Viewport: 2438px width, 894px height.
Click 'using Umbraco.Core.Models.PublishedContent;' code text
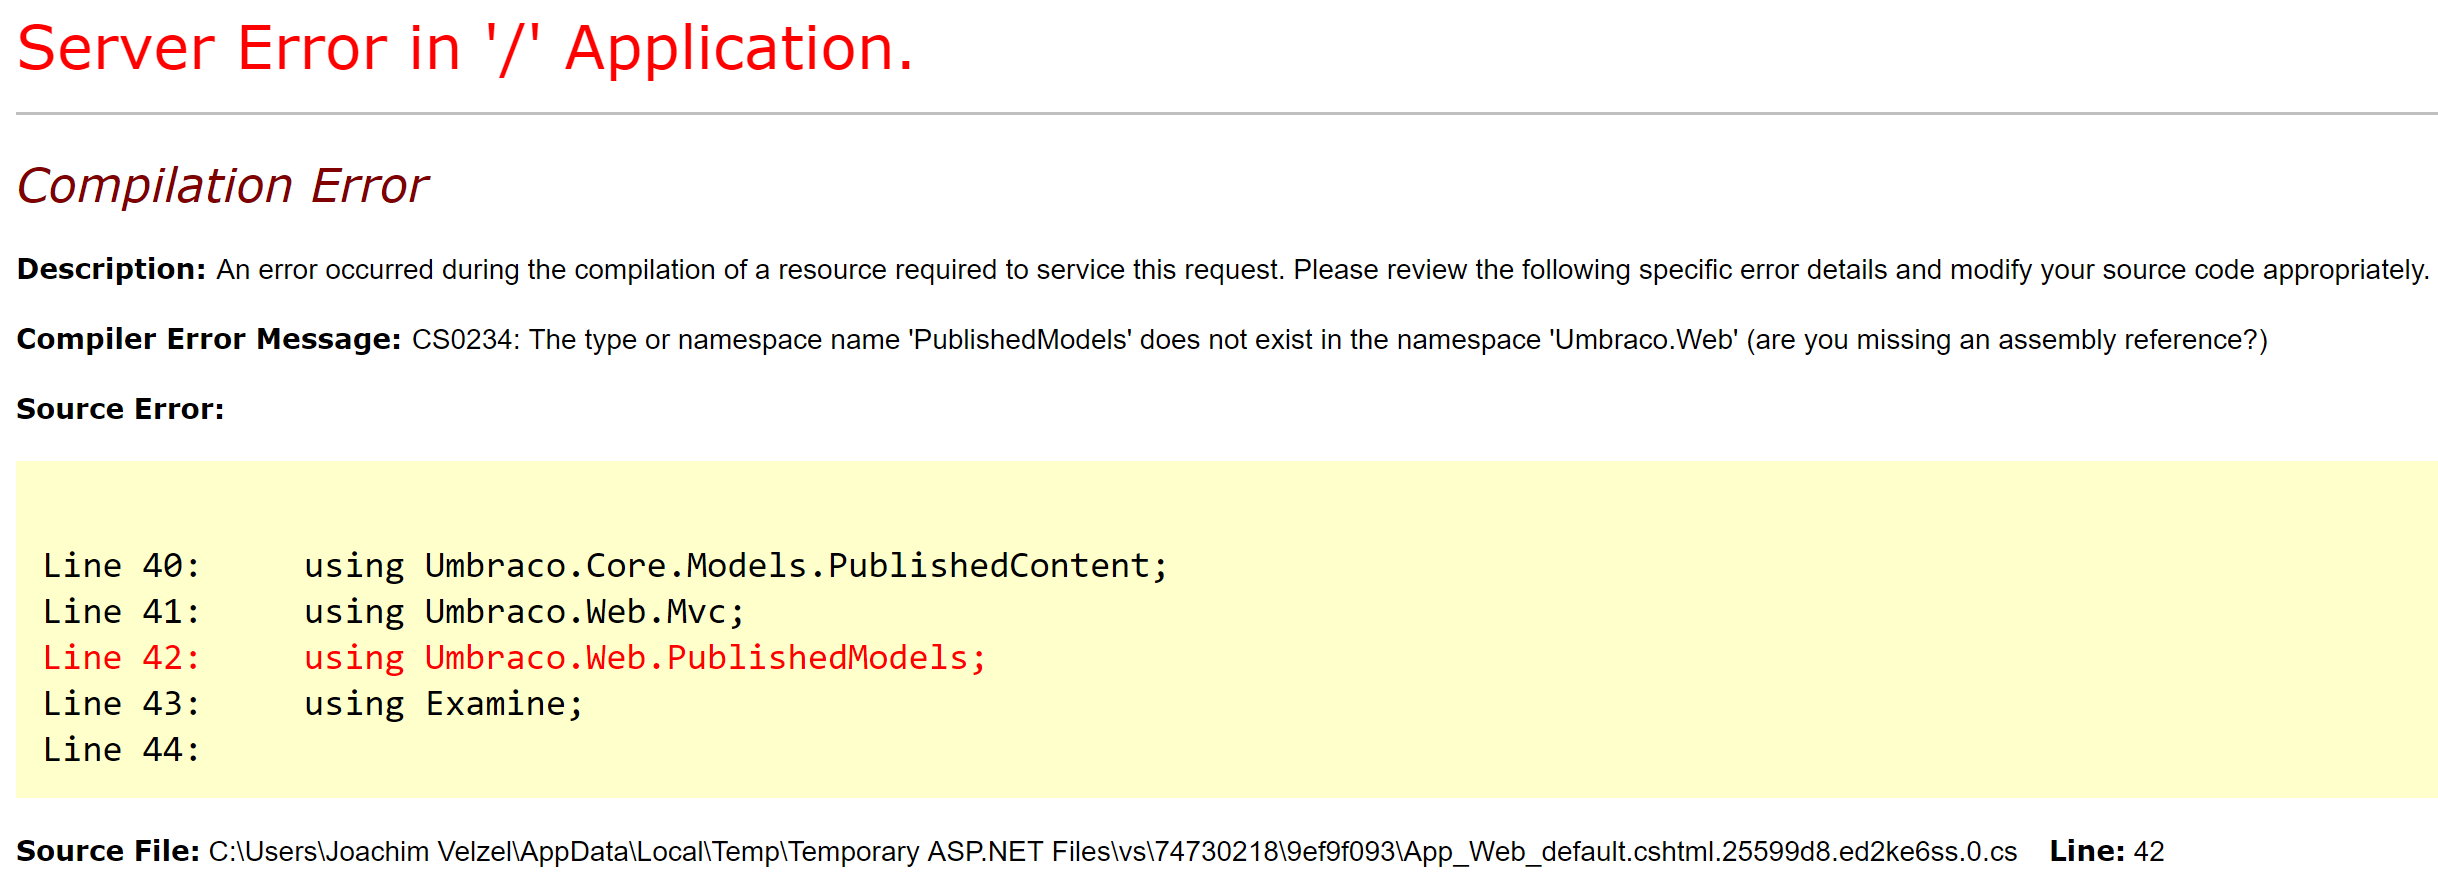735,566
